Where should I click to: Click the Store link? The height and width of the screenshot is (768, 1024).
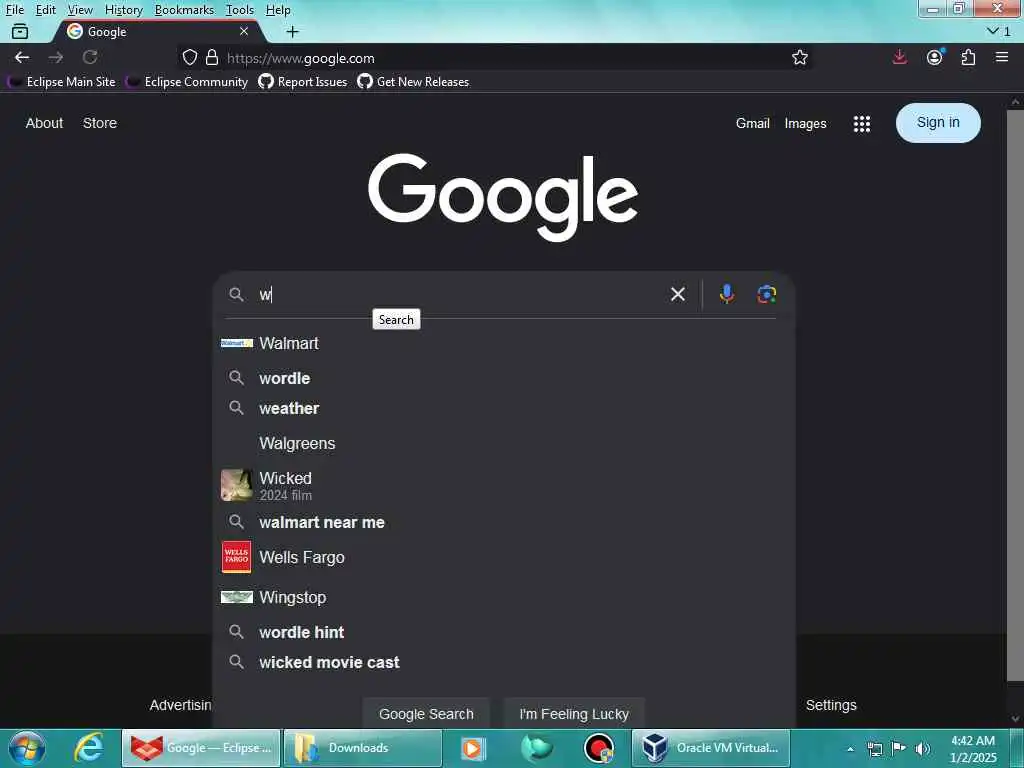point(100,123)
